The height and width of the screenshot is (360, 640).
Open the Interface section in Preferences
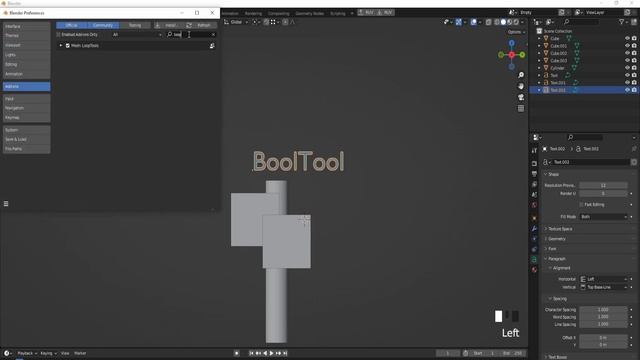tap(27, 26)
